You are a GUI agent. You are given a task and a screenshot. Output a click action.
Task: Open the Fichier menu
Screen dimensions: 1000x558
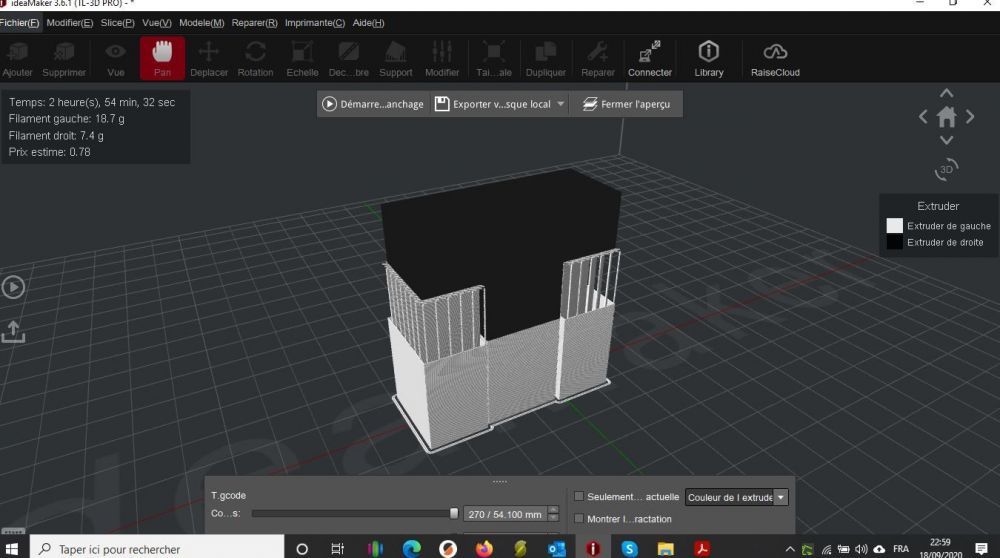pos(20,23)
